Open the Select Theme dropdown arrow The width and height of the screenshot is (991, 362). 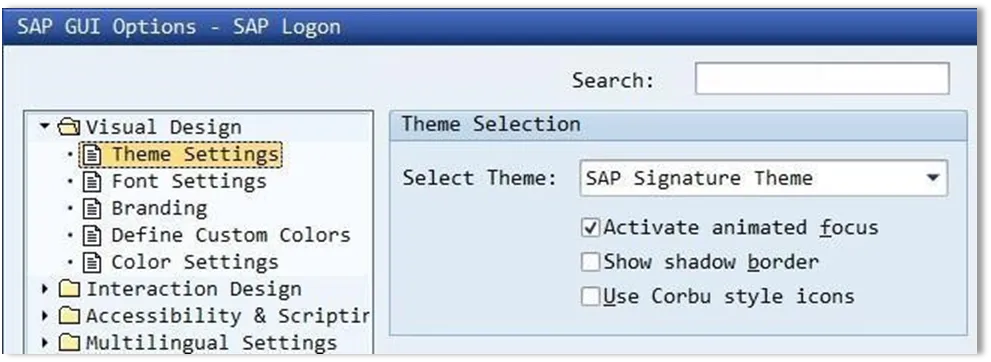(x=933, y=178)
